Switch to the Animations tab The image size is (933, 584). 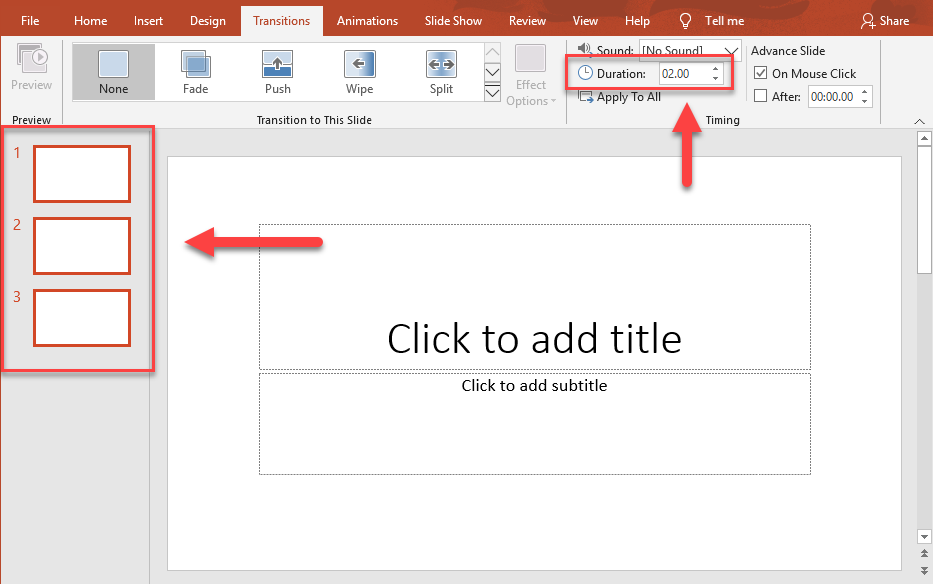pyautogui.click(x=367, y=21)
